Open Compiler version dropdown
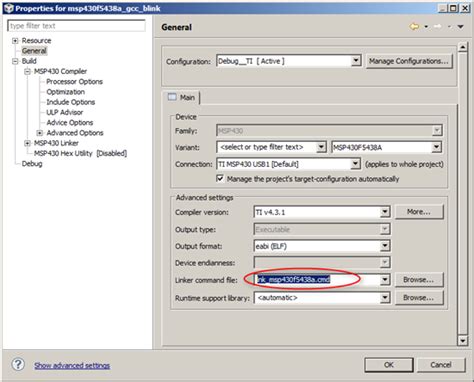Screen dimensions: 474x382 (385, 212)
